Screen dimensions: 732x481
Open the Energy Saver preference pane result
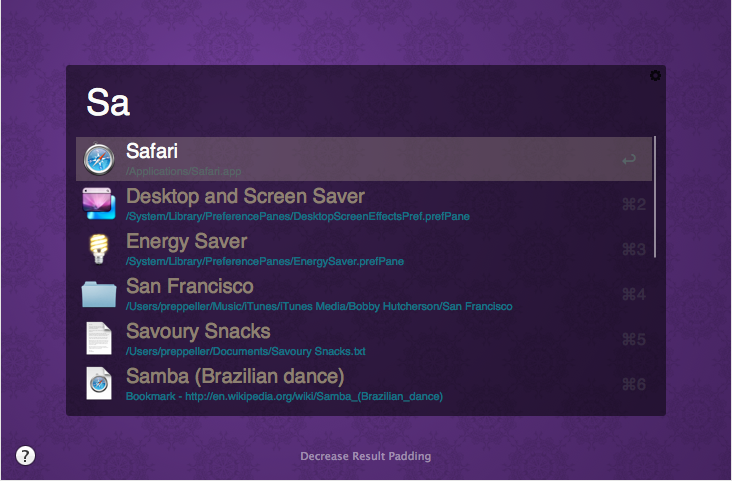186,242
